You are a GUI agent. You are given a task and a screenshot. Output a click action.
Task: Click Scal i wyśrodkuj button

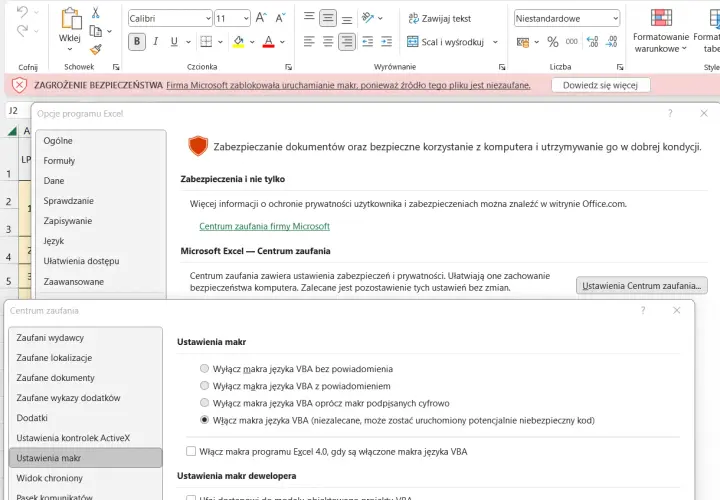point(445,42)
